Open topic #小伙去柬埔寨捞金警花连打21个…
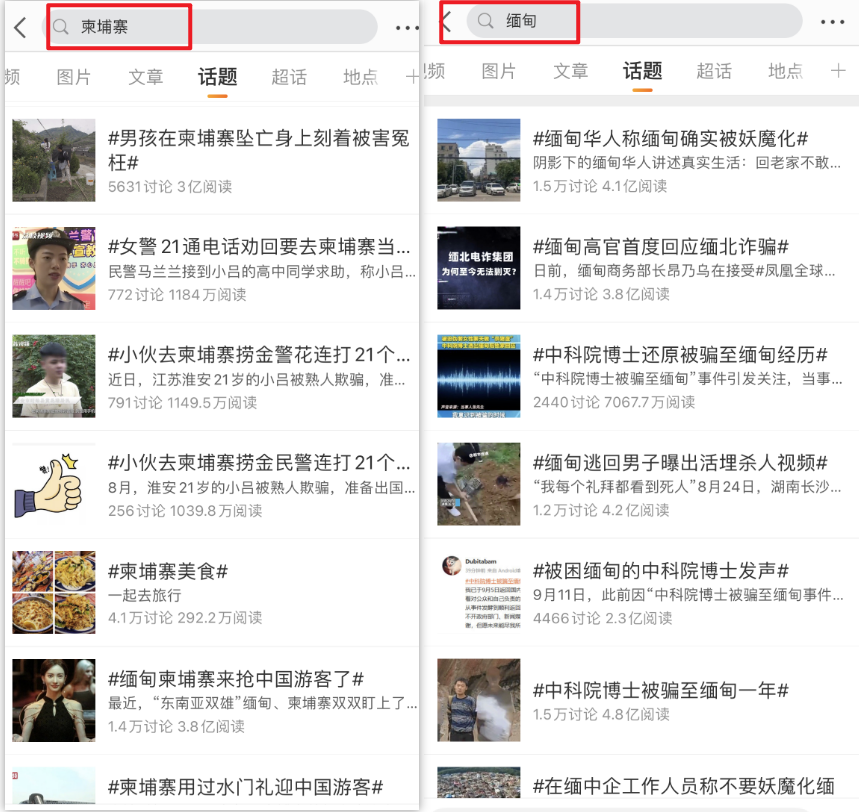 [x=259, y=355]
